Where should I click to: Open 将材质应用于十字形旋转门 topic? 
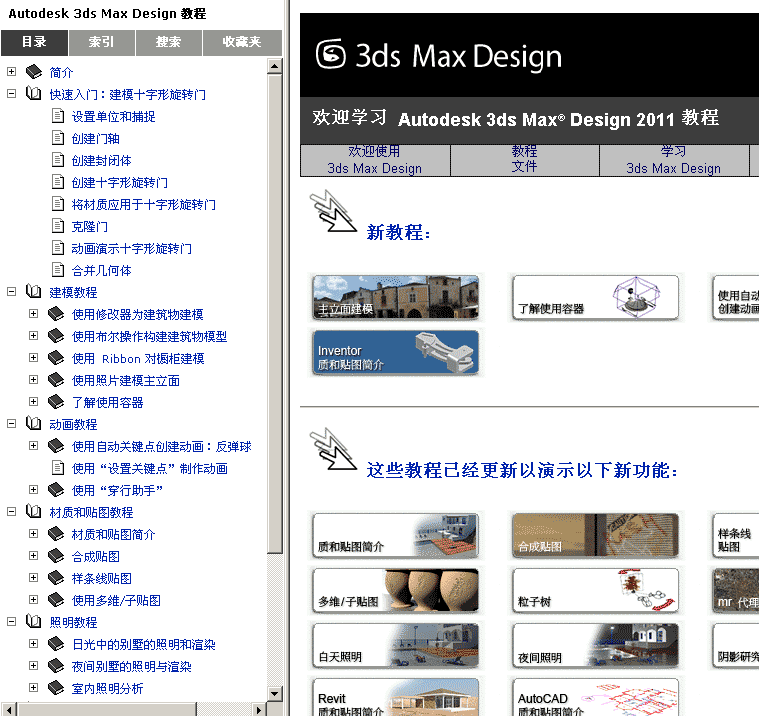[x=143, y=204]
